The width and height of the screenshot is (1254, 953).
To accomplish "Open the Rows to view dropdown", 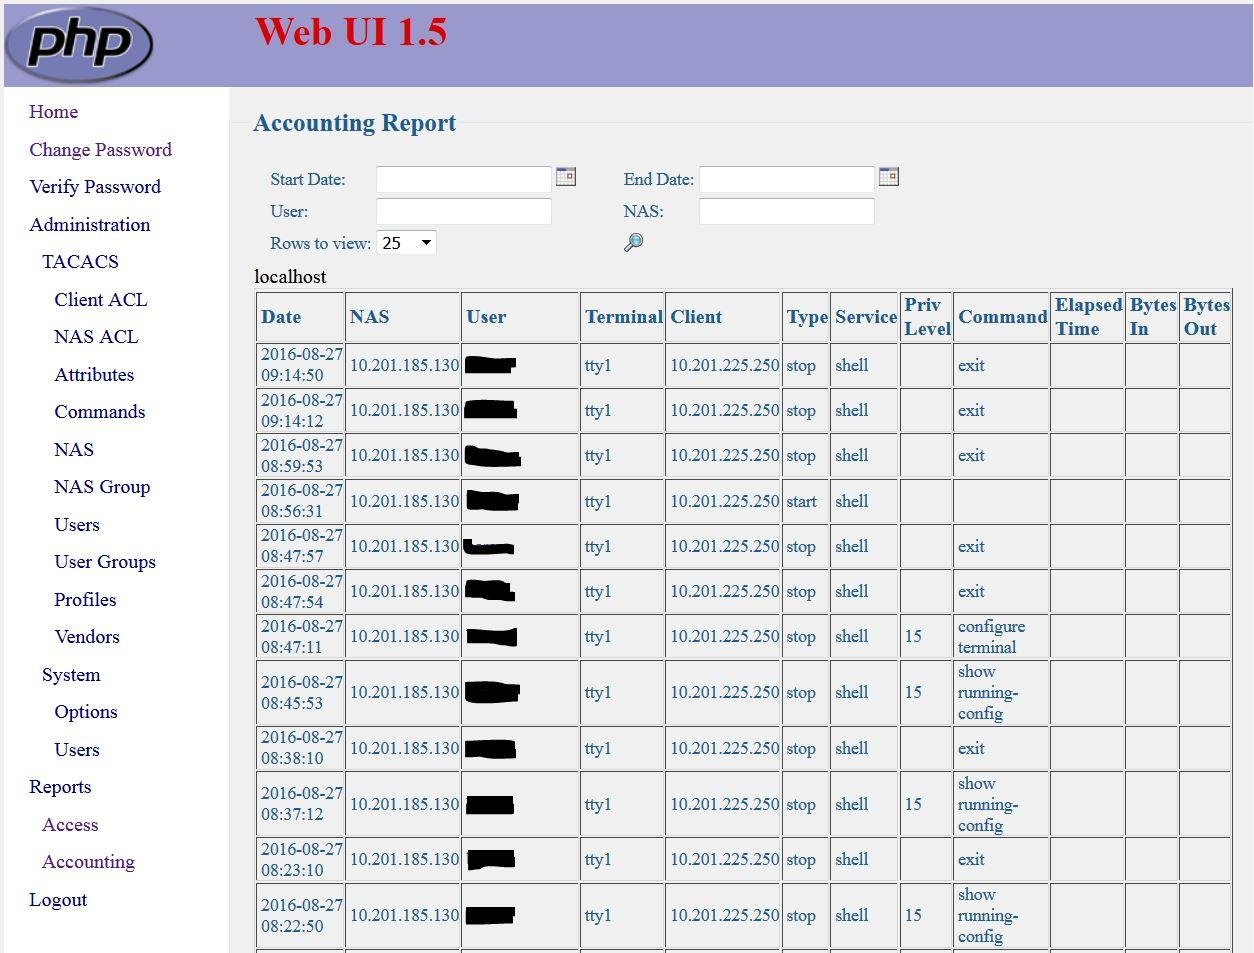I will coord(405,242).
